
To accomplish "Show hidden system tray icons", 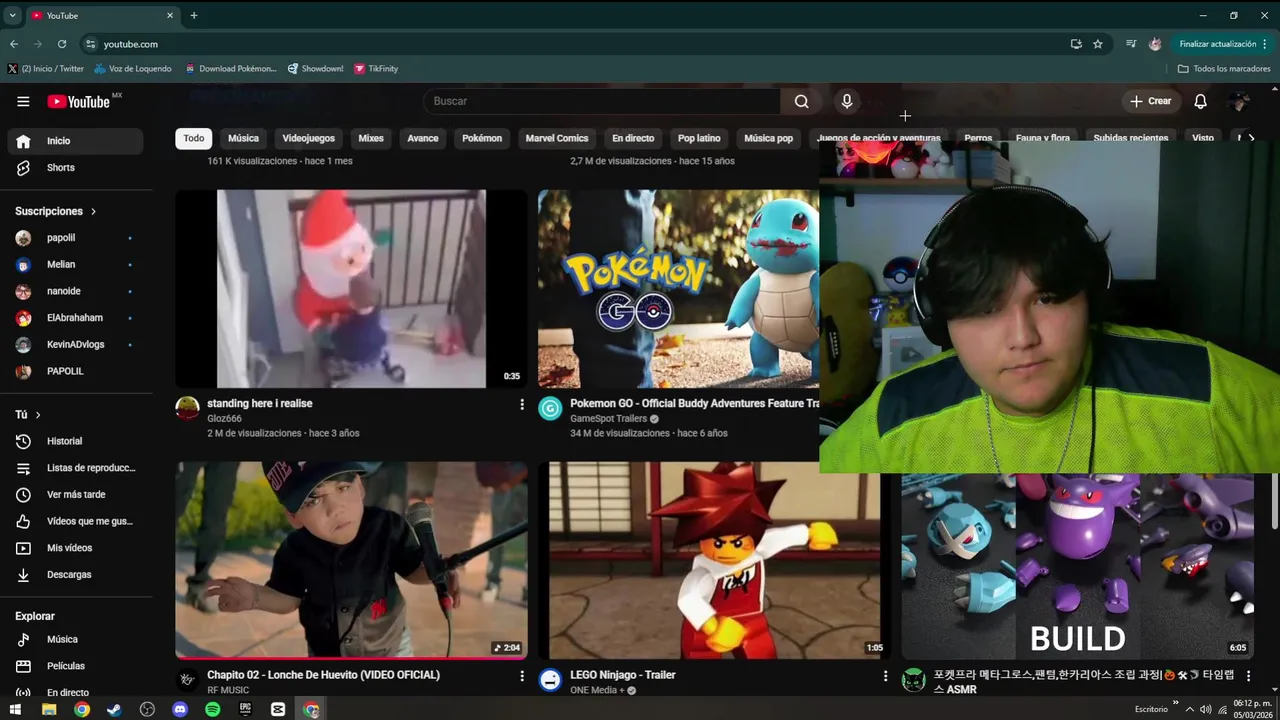I will click(1189, 709).
